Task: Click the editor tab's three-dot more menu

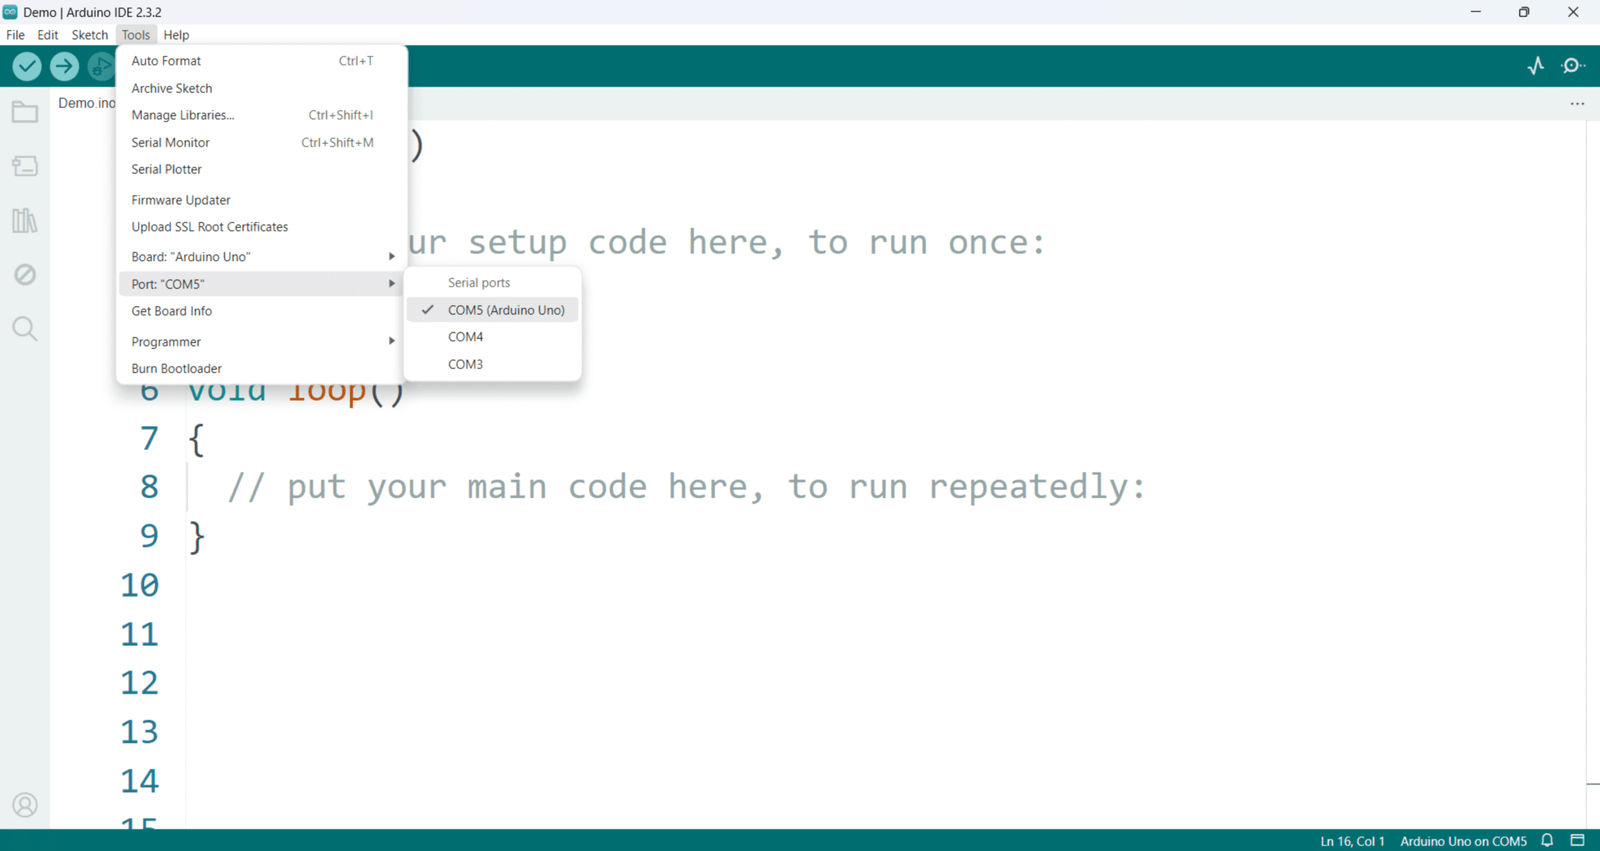Action: click(1577, 104)
